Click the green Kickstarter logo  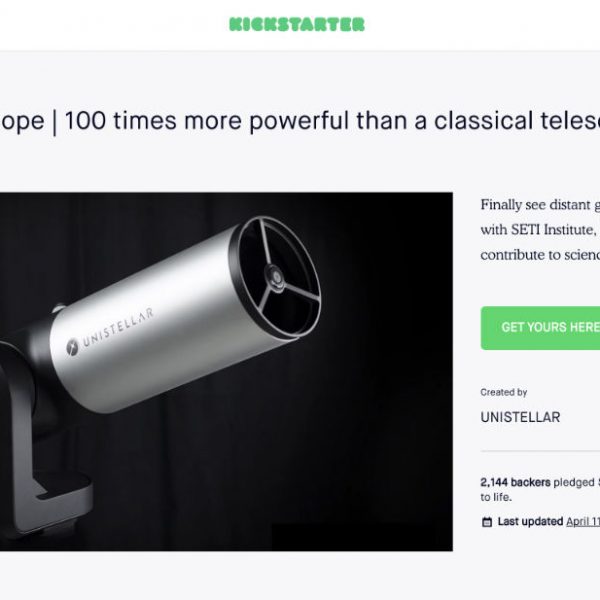click(x=297, y=24)
